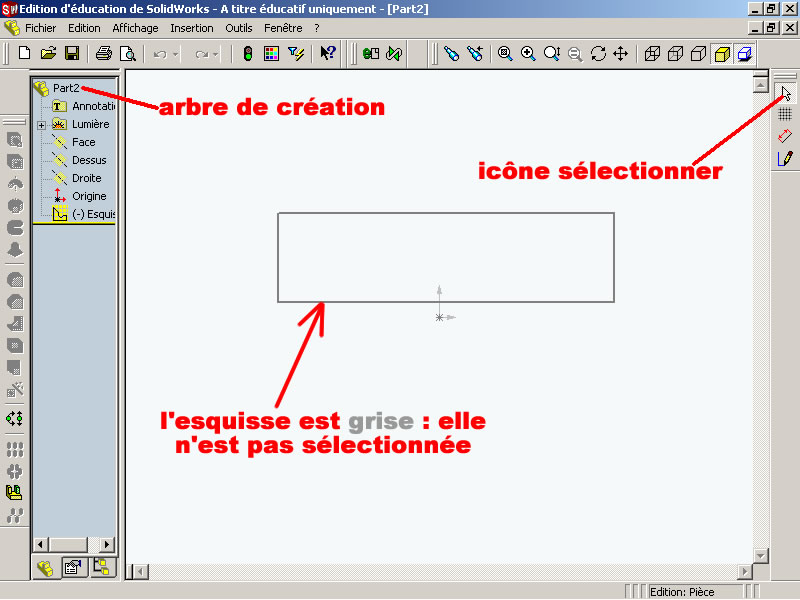Click the Shell icon on the features toolbar
The width and height of the screenshot is (800, 600).
tap(15, 346)
